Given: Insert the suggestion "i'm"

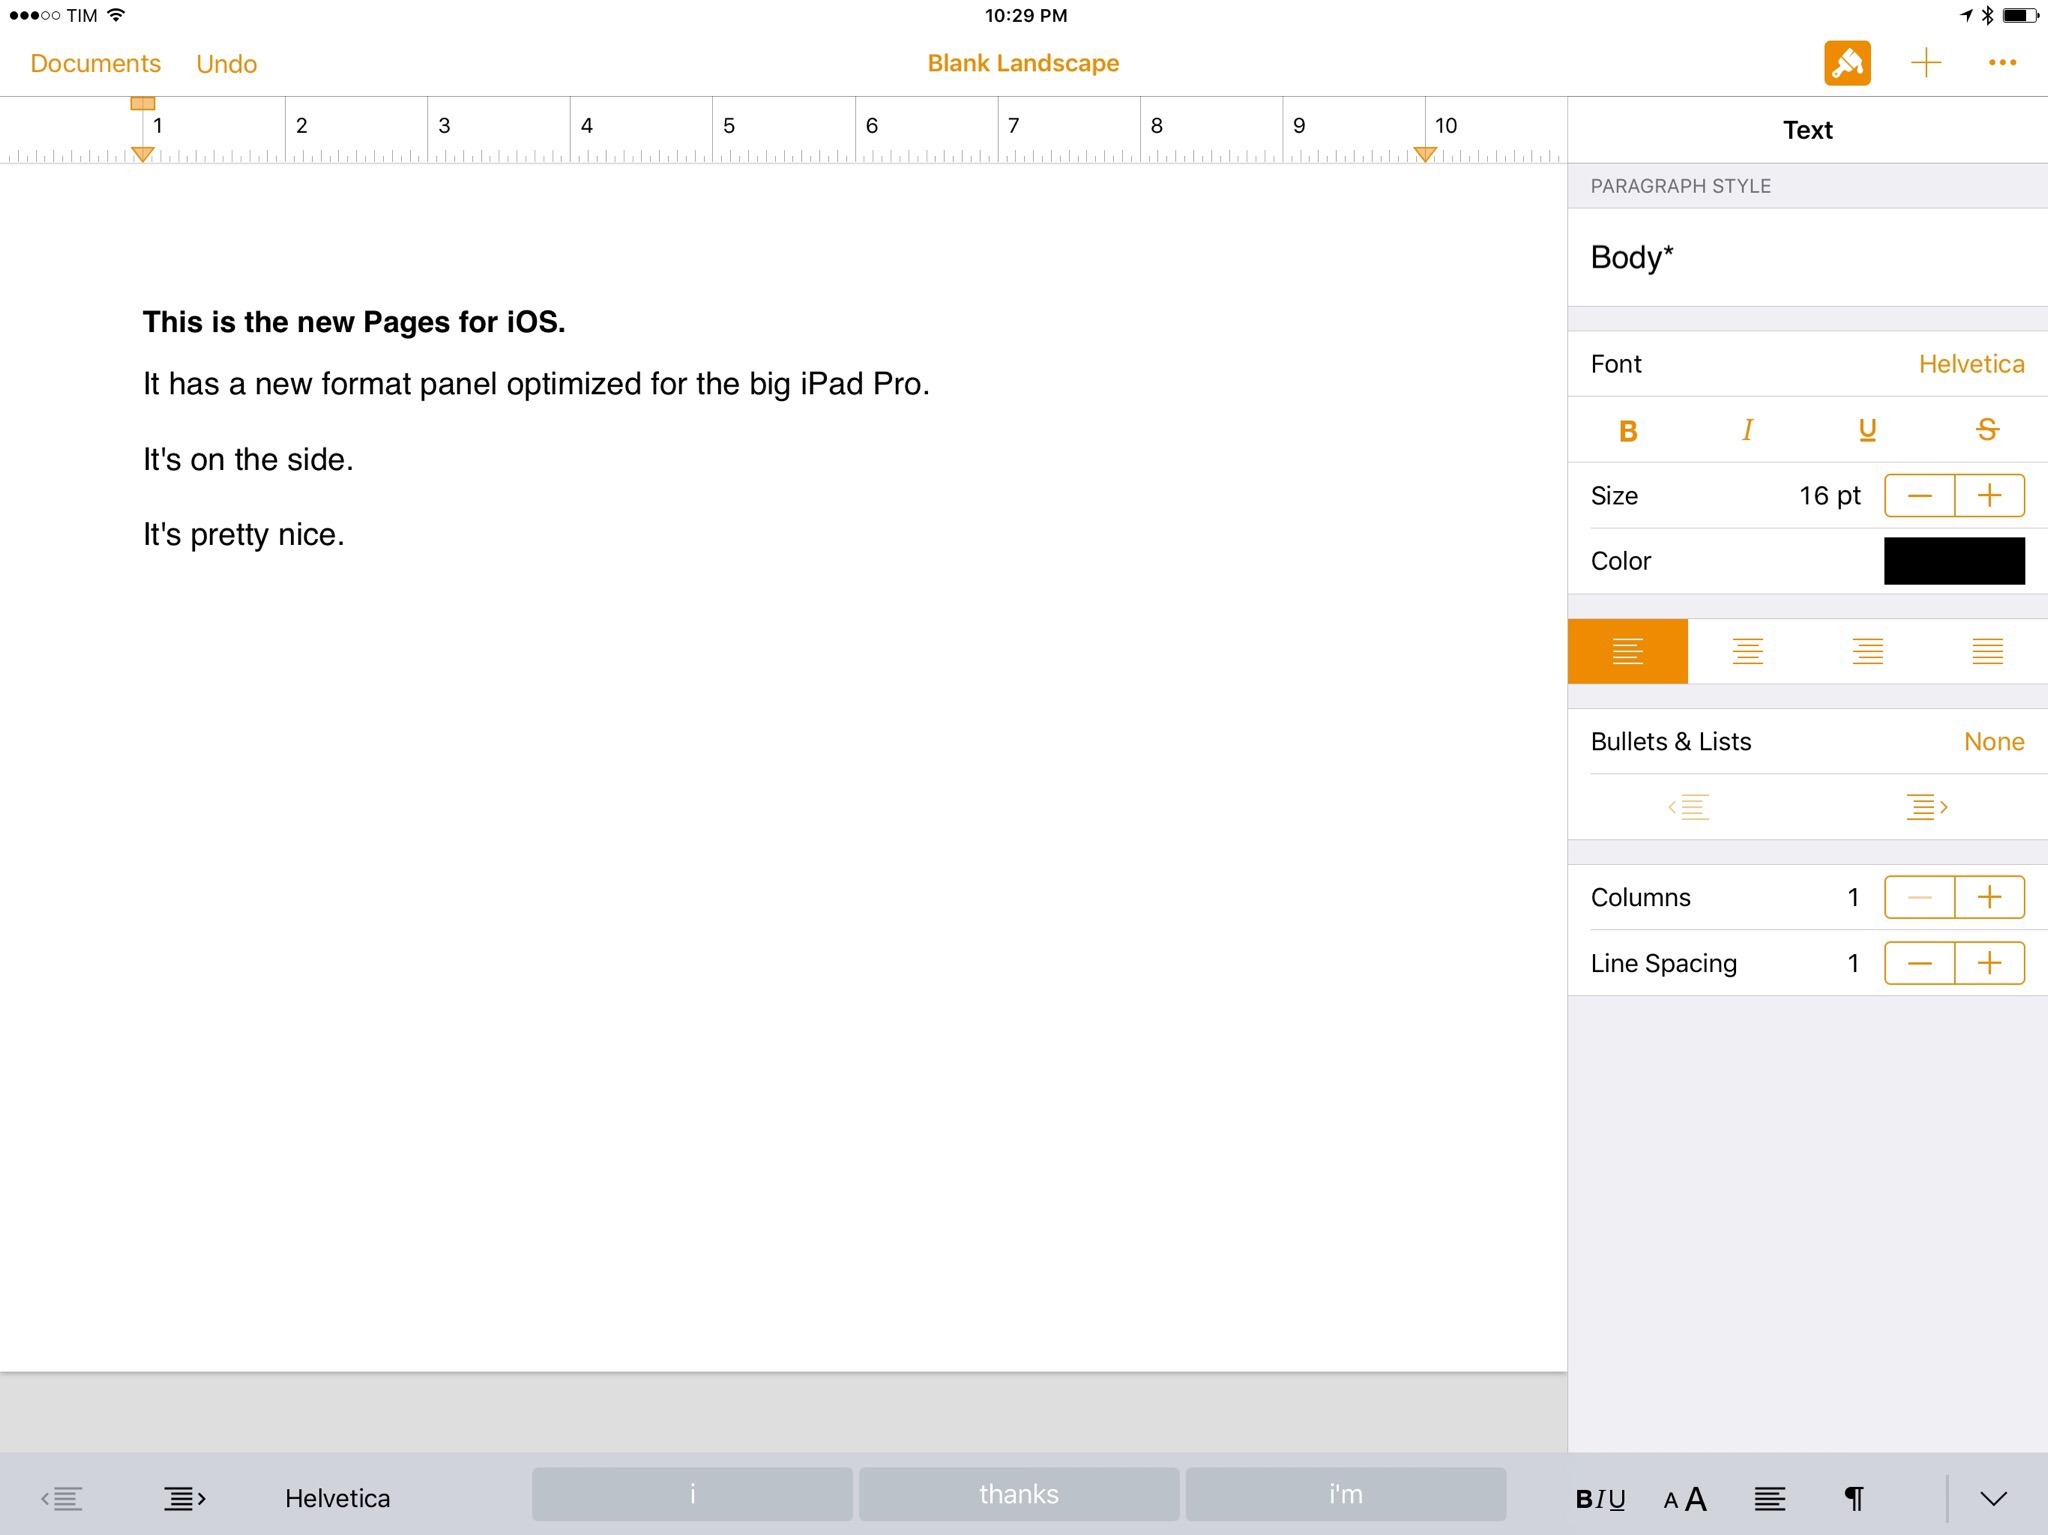Looking at the screenshot, I should tap(1346, 1495).
